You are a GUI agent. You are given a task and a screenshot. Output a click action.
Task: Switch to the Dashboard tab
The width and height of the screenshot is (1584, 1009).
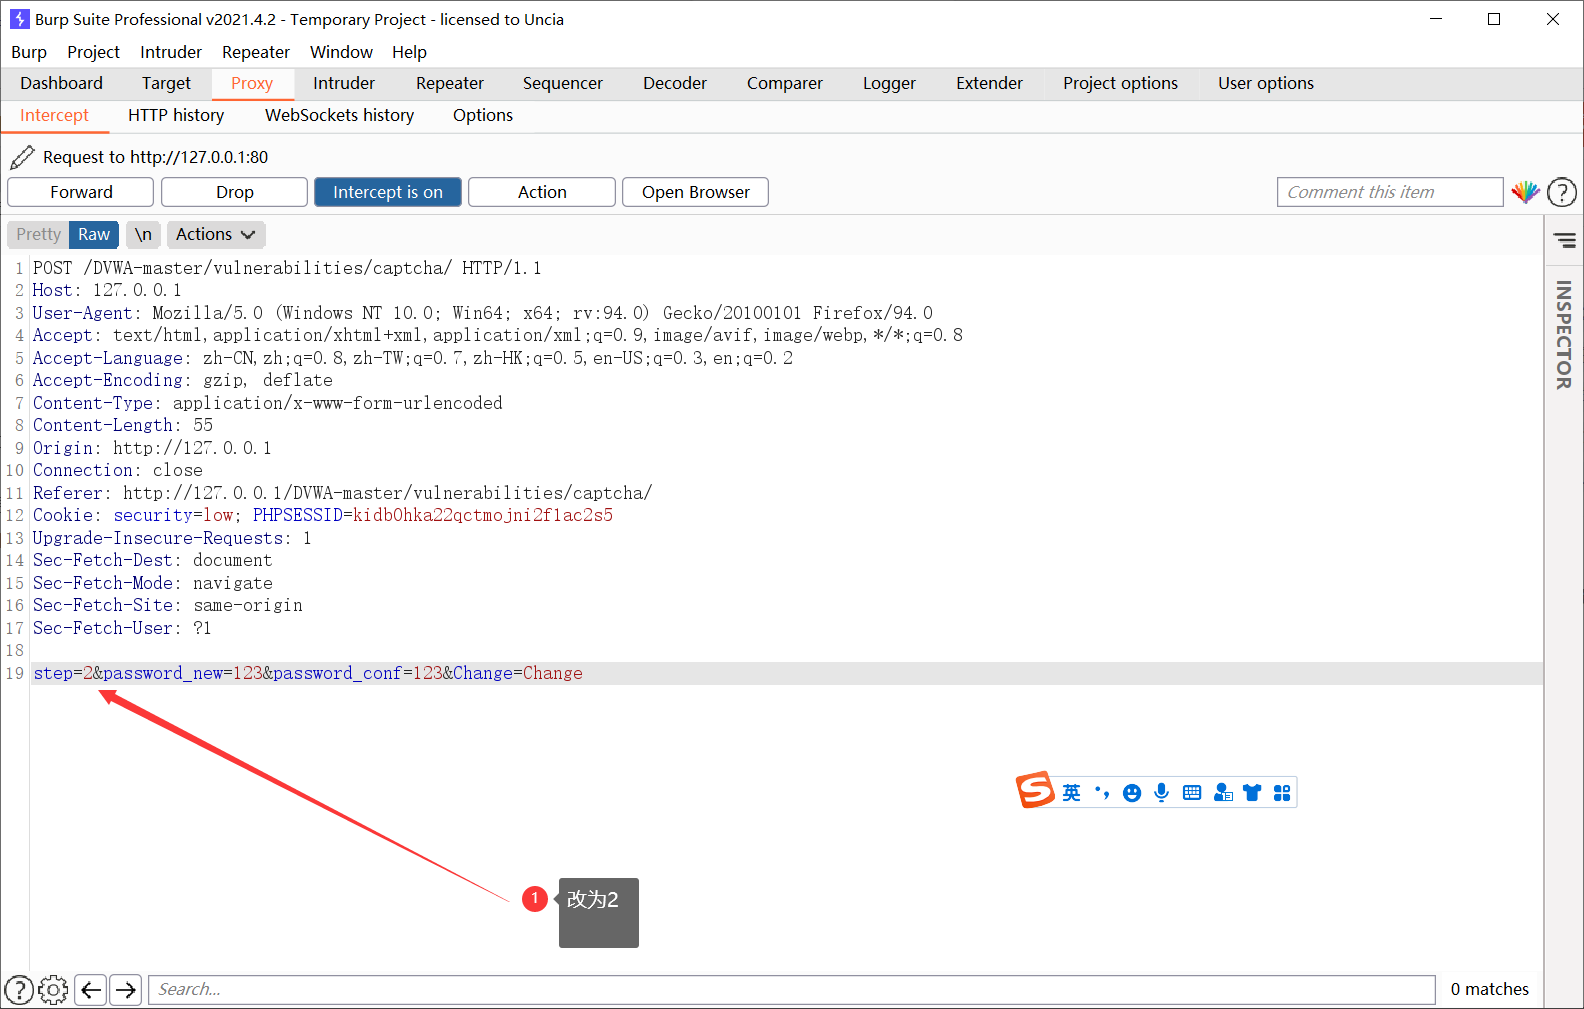61,83
